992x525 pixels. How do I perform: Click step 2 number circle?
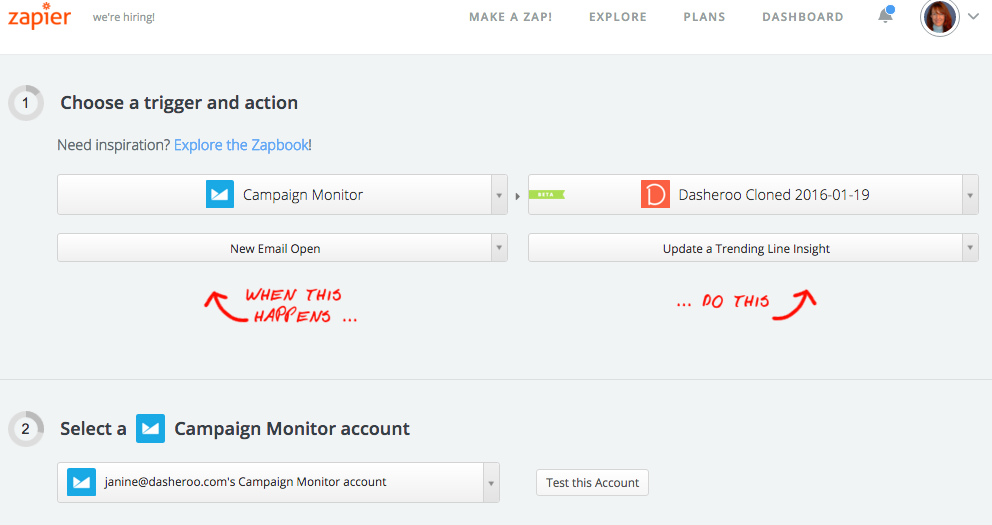26,429
